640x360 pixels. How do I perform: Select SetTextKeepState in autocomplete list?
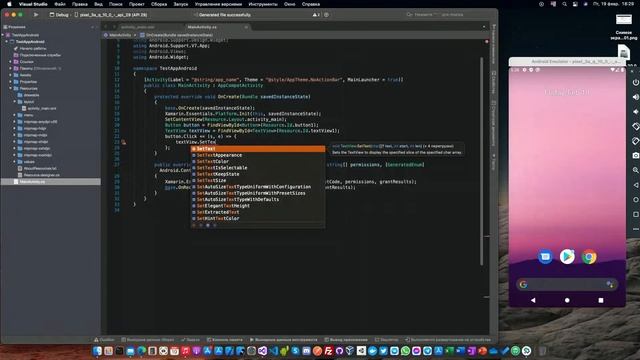pos(258,174)
